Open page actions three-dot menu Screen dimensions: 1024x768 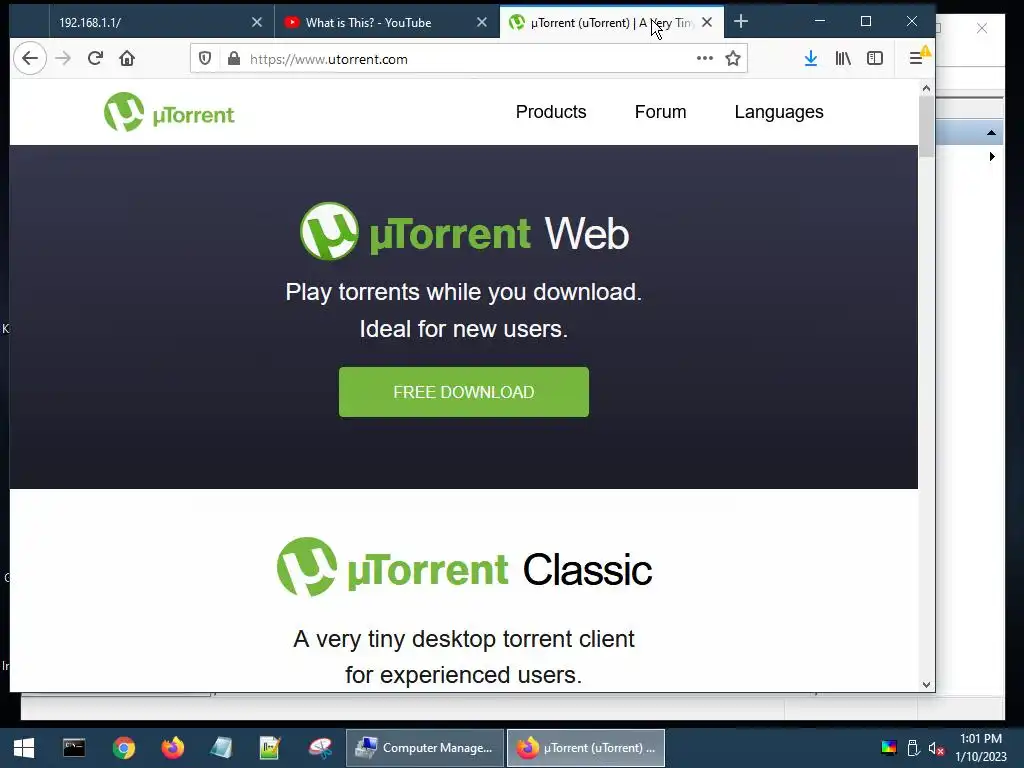pyautogui.click(x=705, y=58)
